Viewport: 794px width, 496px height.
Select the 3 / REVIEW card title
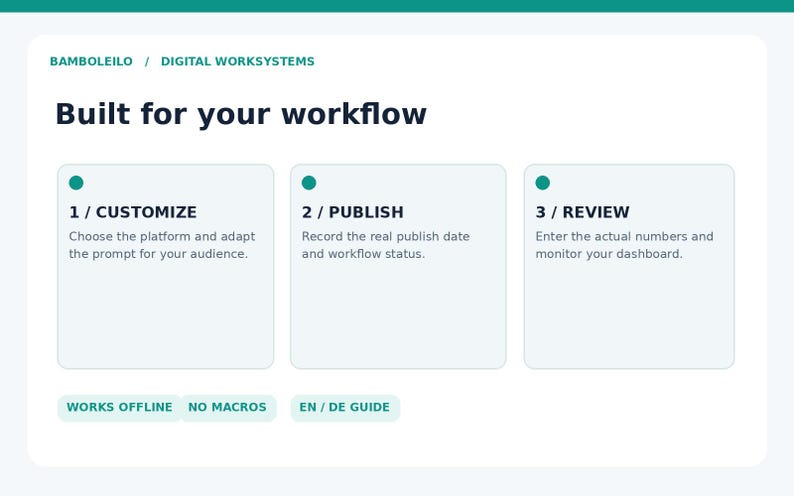tap(582, 212)
